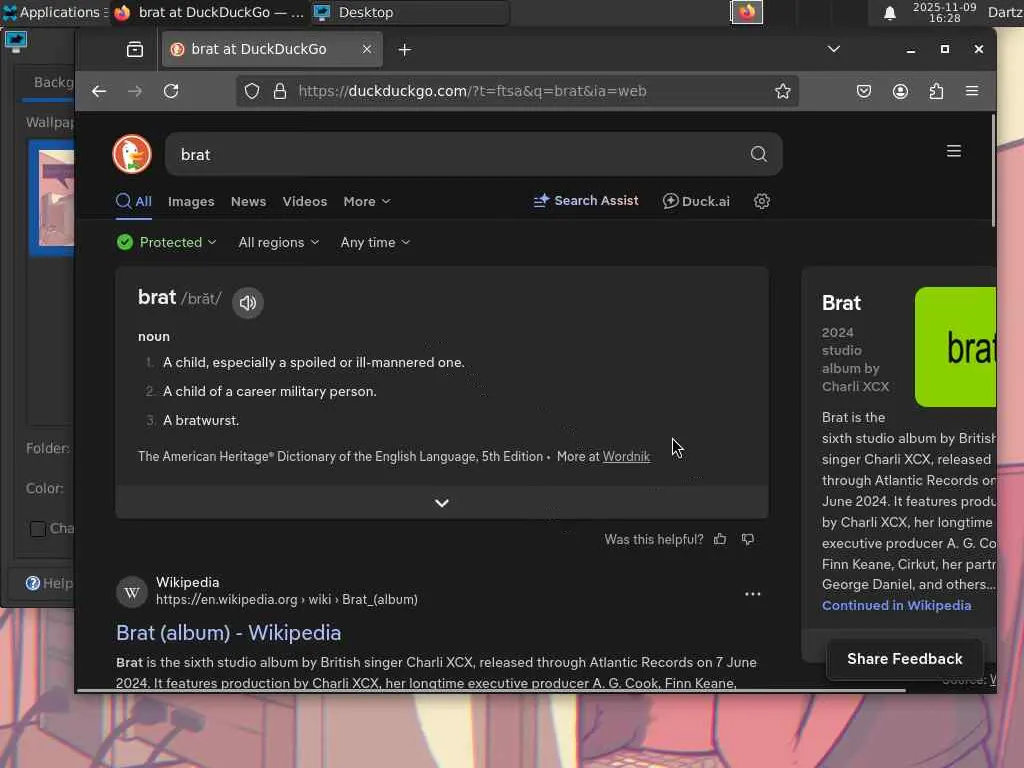
Task: Click the green brat album cover thumbnail
Action: (x=955, y=347)
